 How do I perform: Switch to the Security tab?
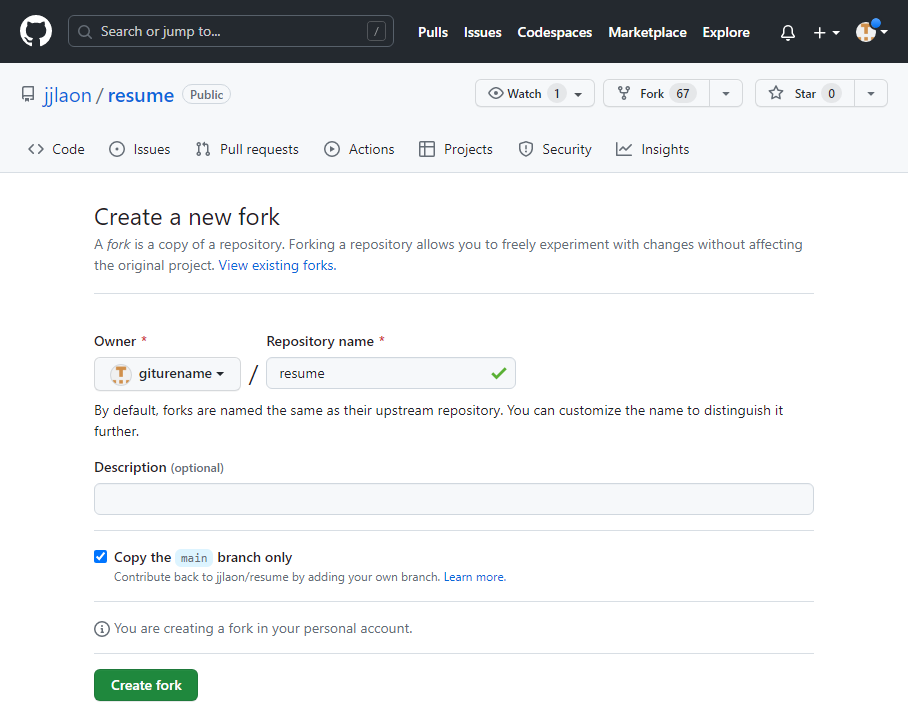pos(555,149)
